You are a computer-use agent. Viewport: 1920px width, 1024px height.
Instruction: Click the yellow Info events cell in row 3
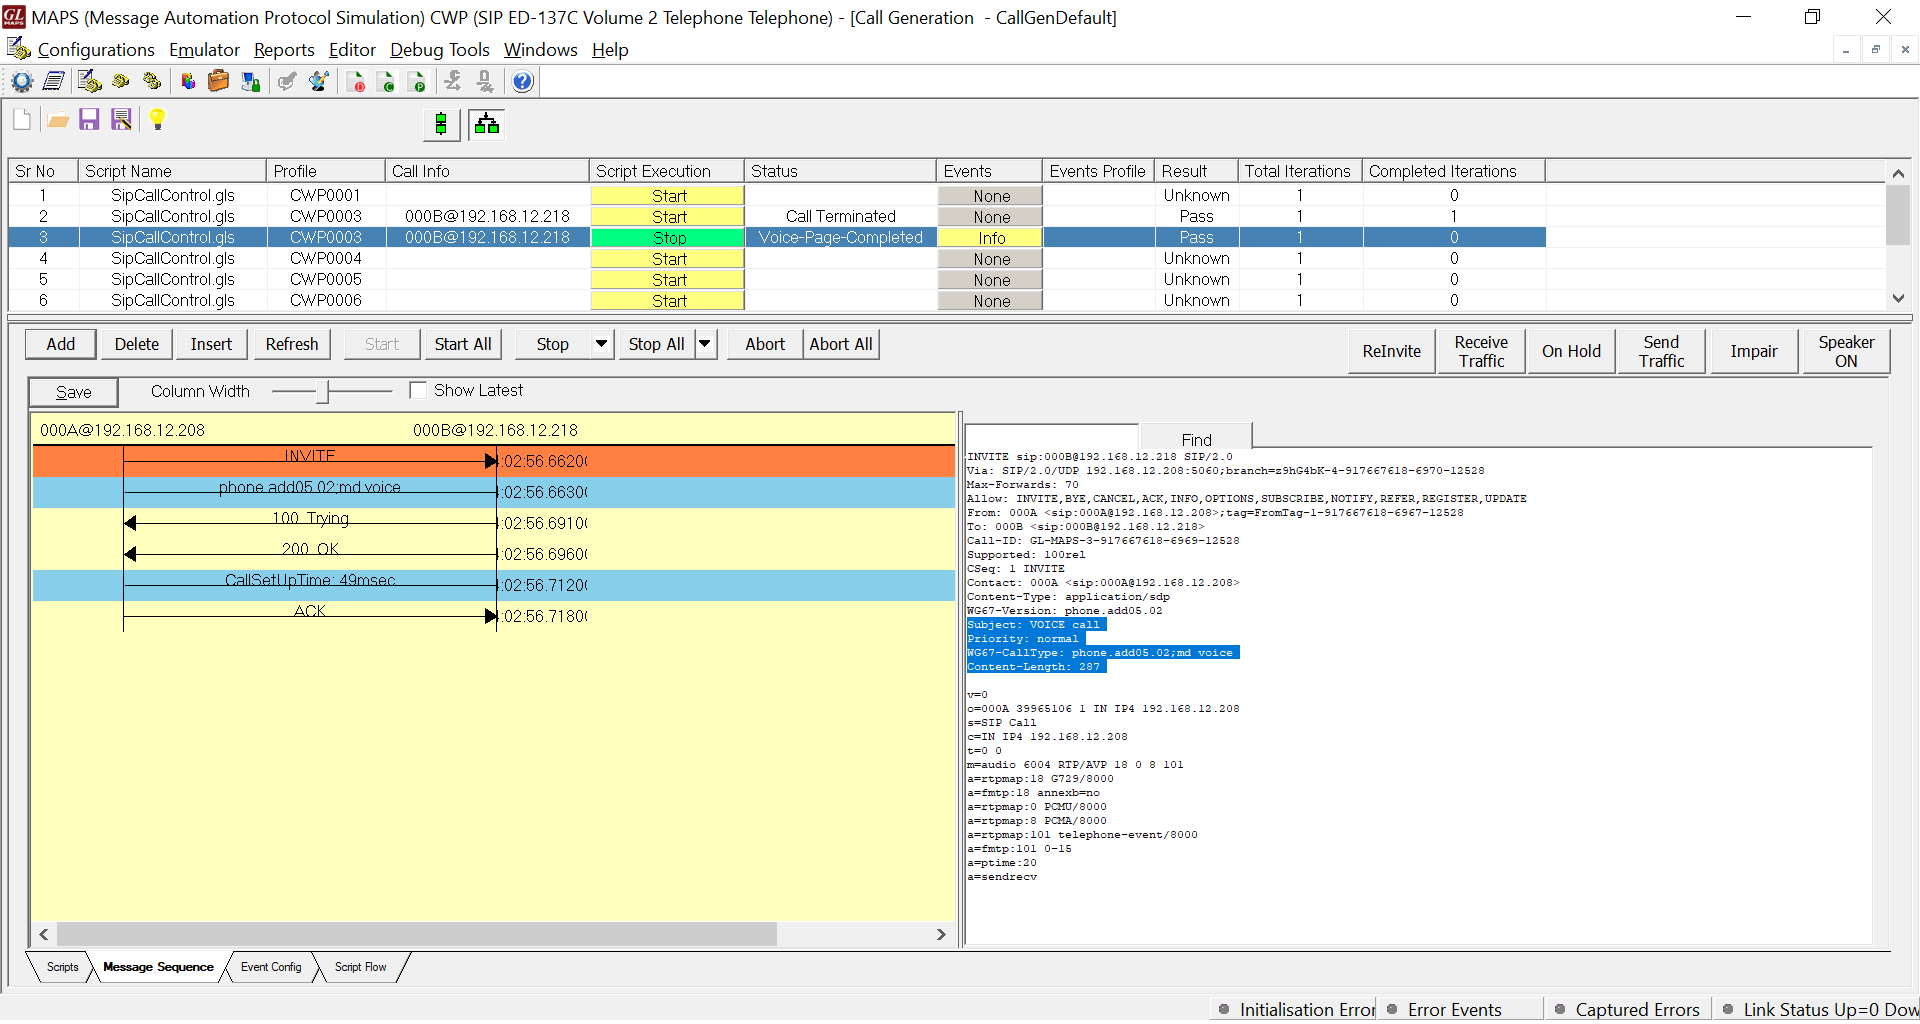(991, 238)
